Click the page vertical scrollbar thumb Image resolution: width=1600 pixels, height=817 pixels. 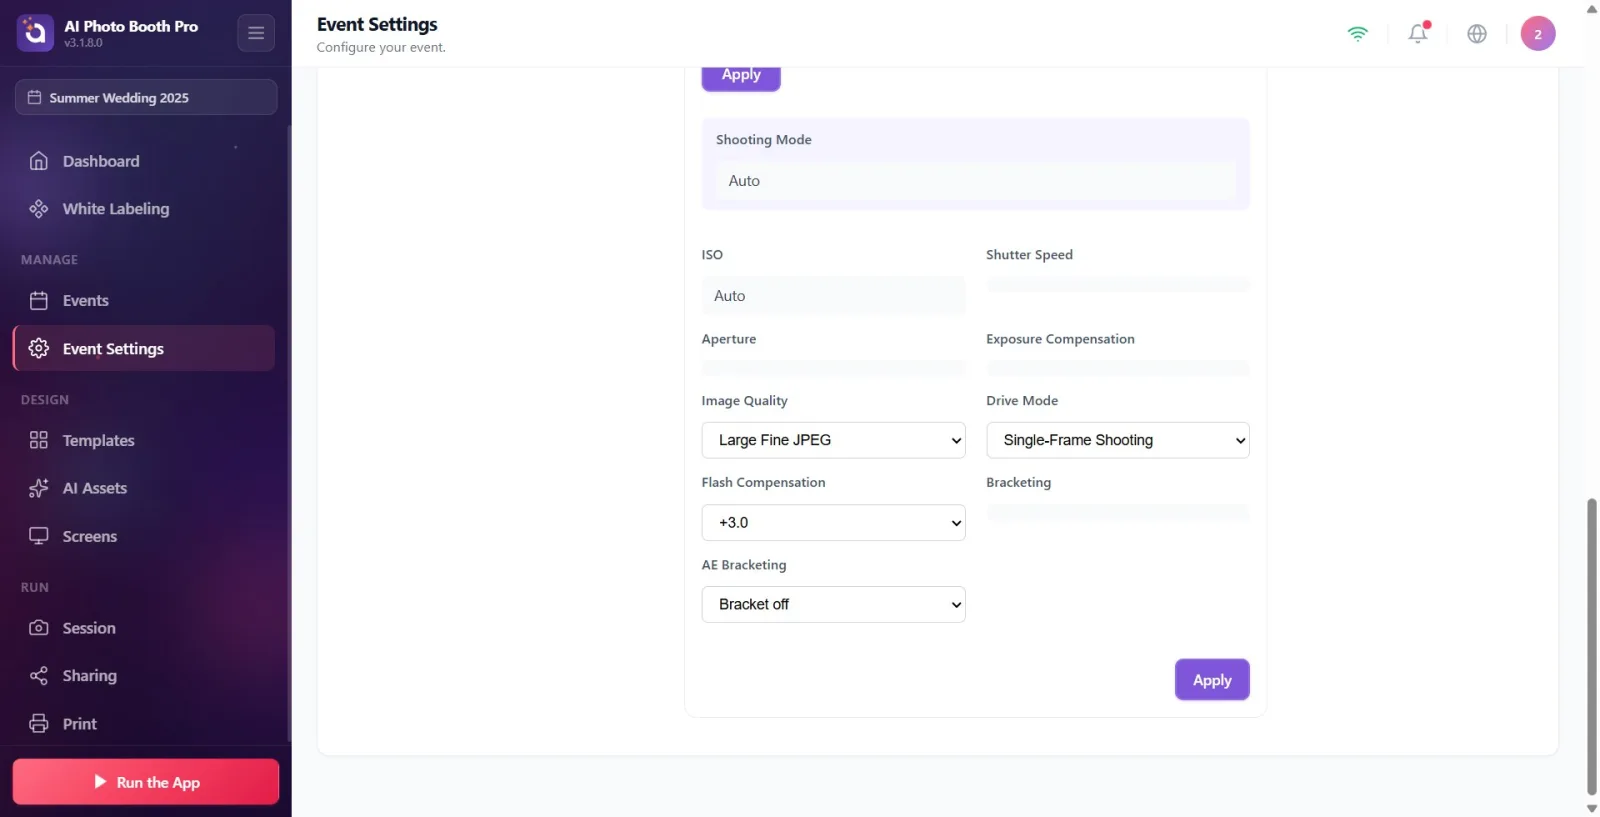click(x=1592, y=646)
